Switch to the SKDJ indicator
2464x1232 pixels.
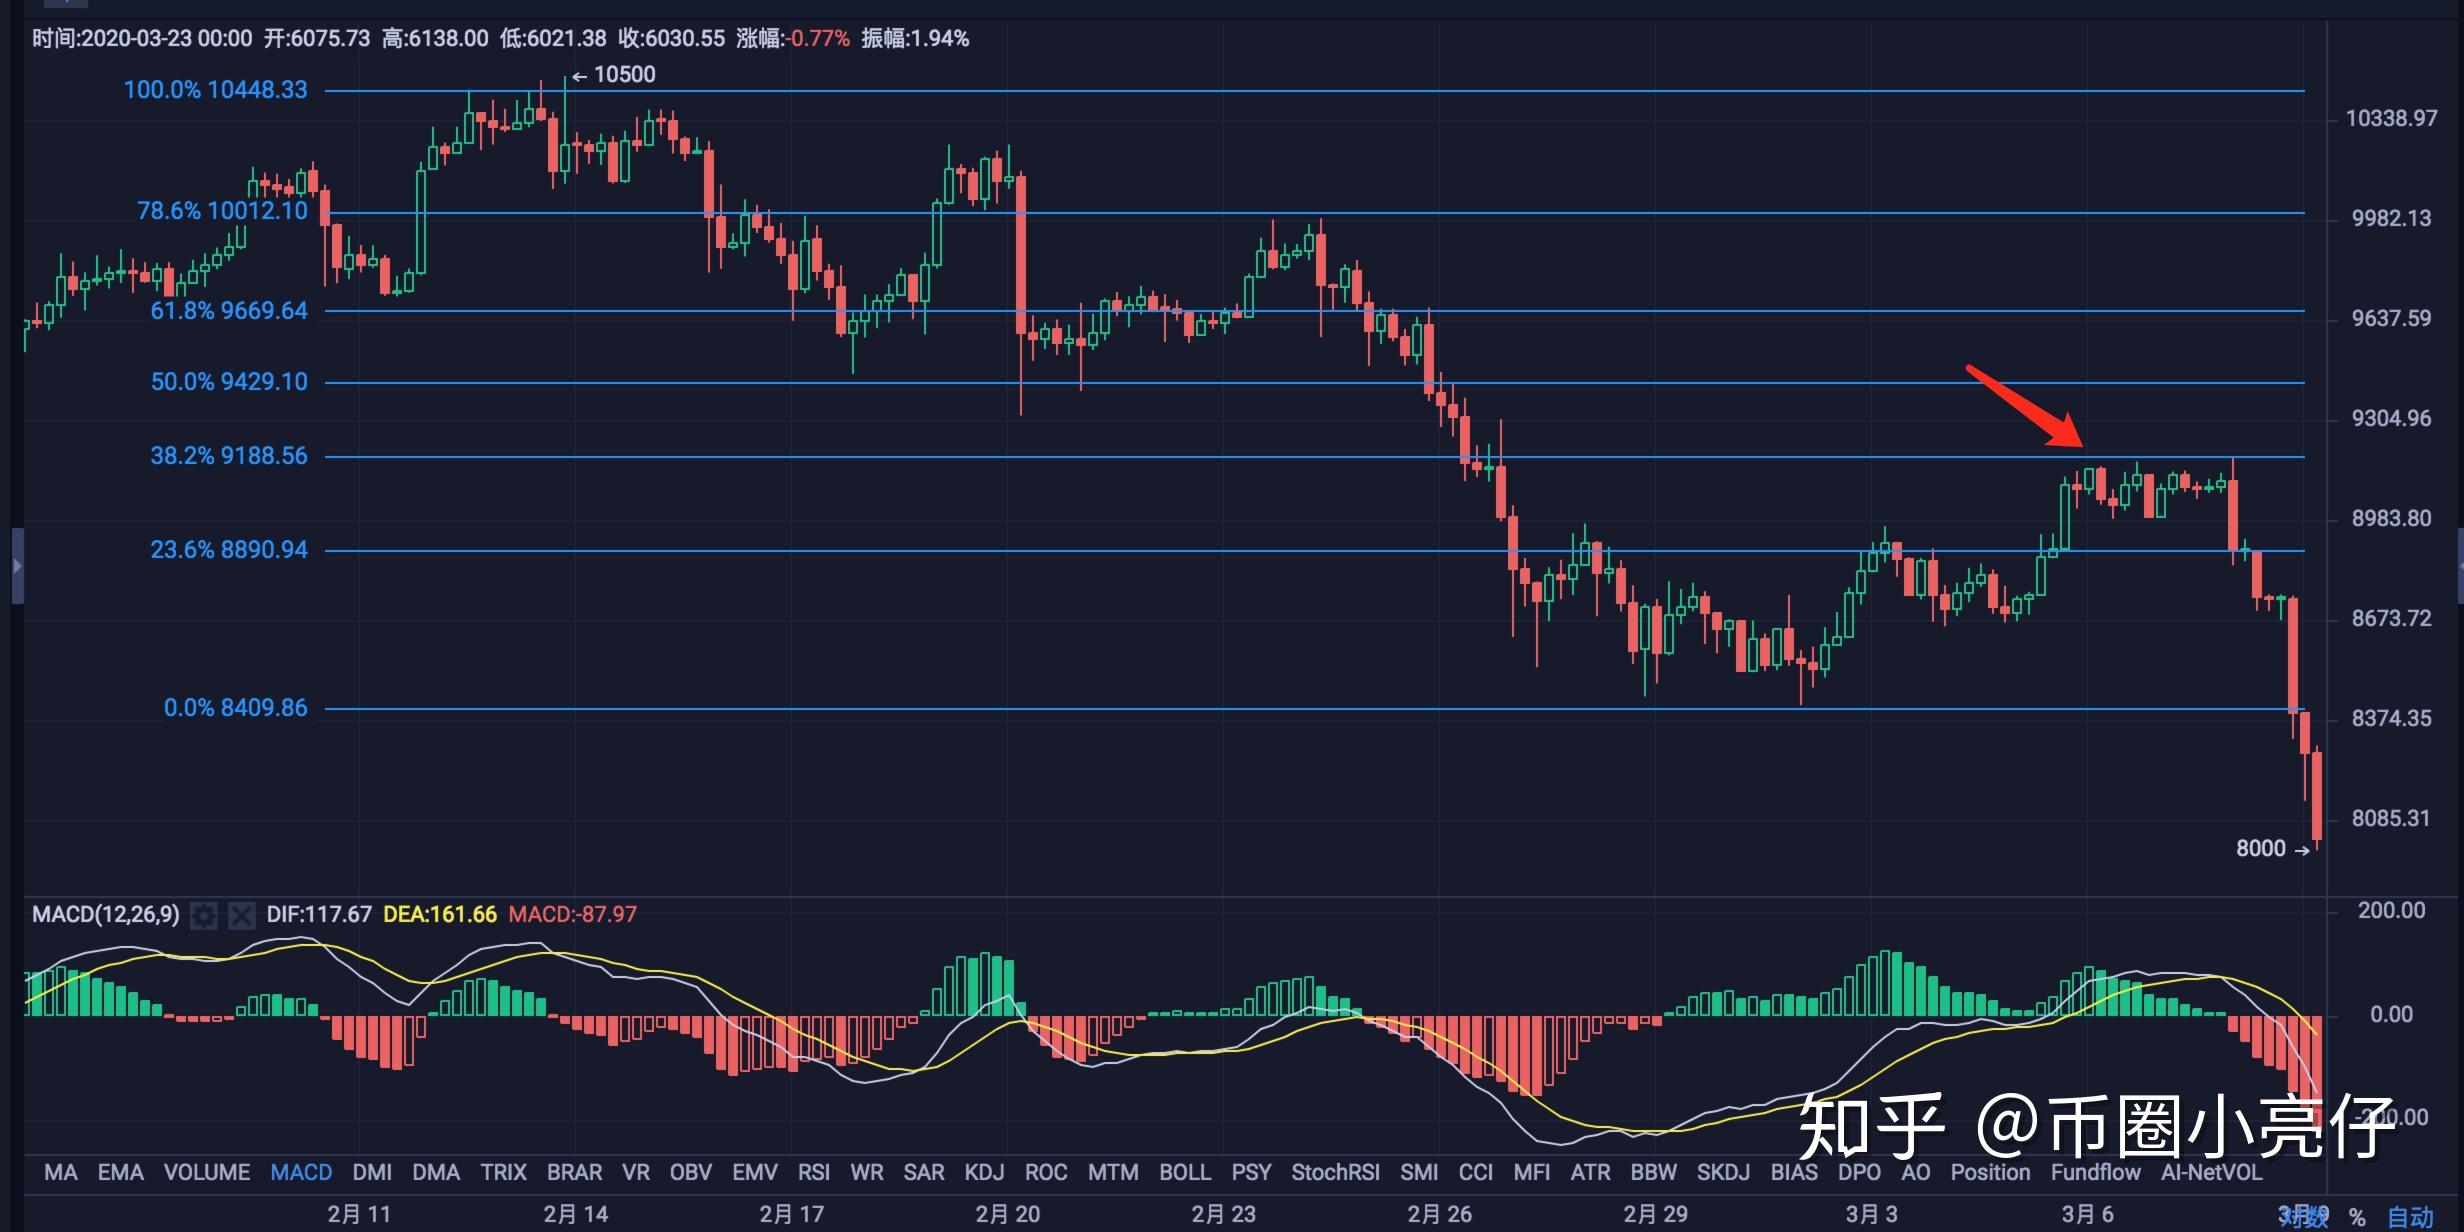tap(1723, 1172)
